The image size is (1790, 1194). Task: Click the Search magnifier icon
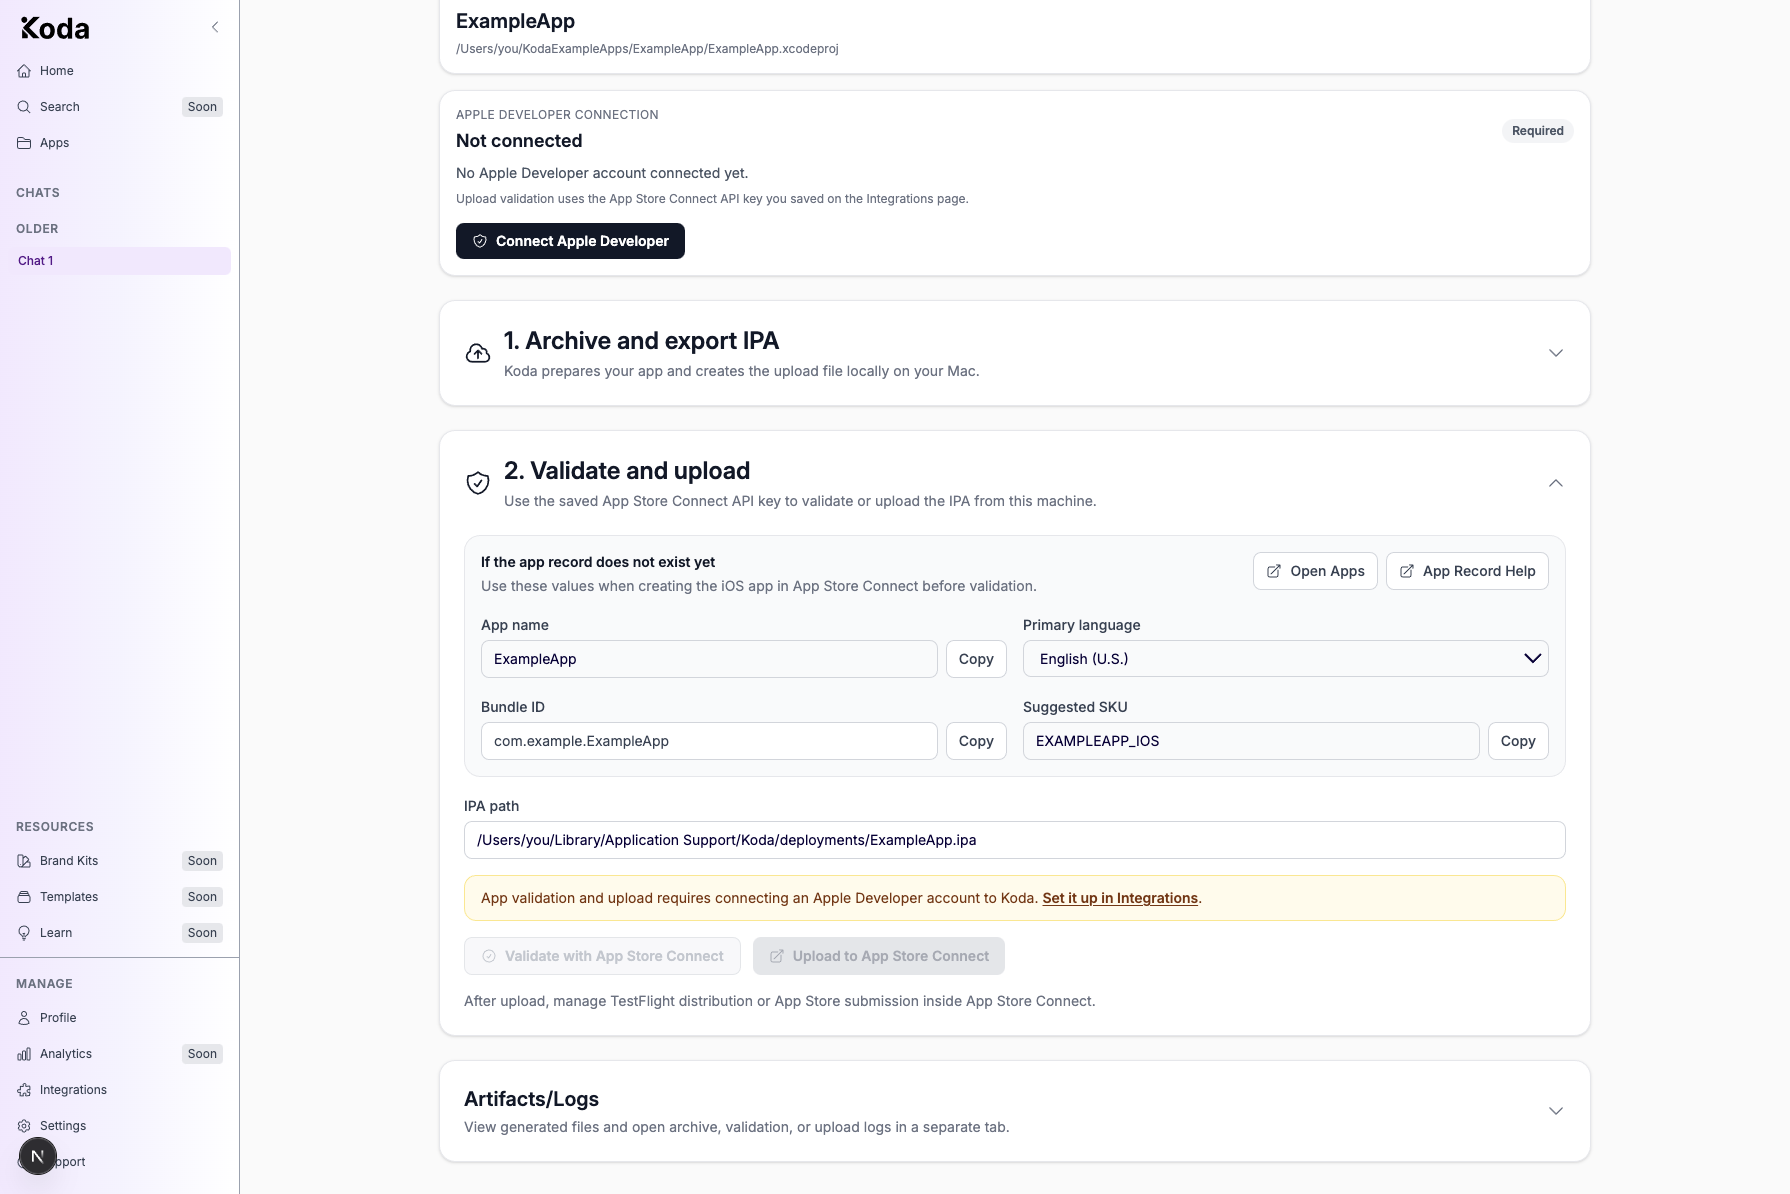click(24, 107)
